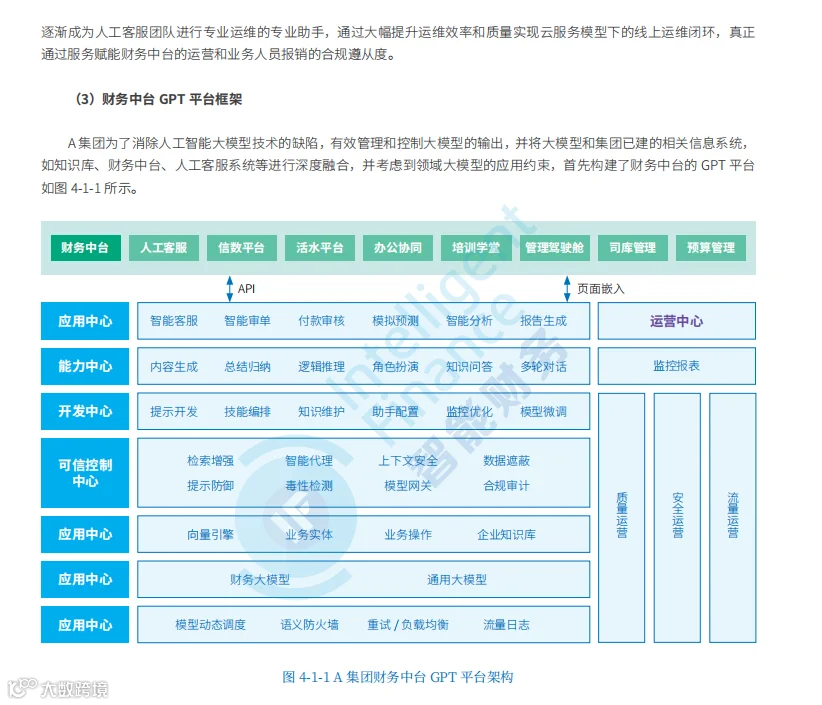Viewport: 822px width, 705px height.
Task: Click the blue 开发中心 label
Action: pos(85,411)
